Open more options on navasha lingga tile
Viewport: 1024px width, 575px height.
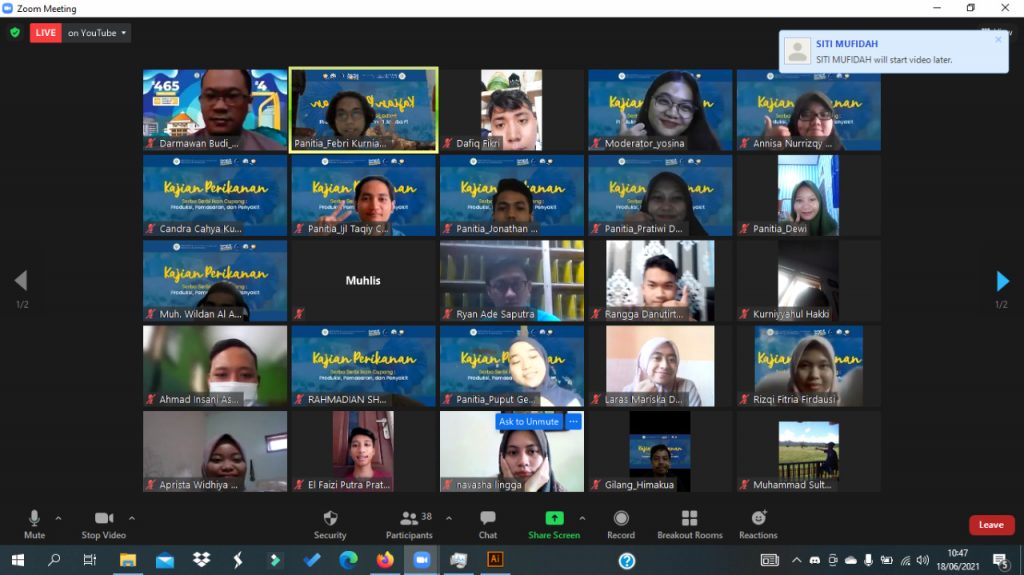tap(573, 422)
